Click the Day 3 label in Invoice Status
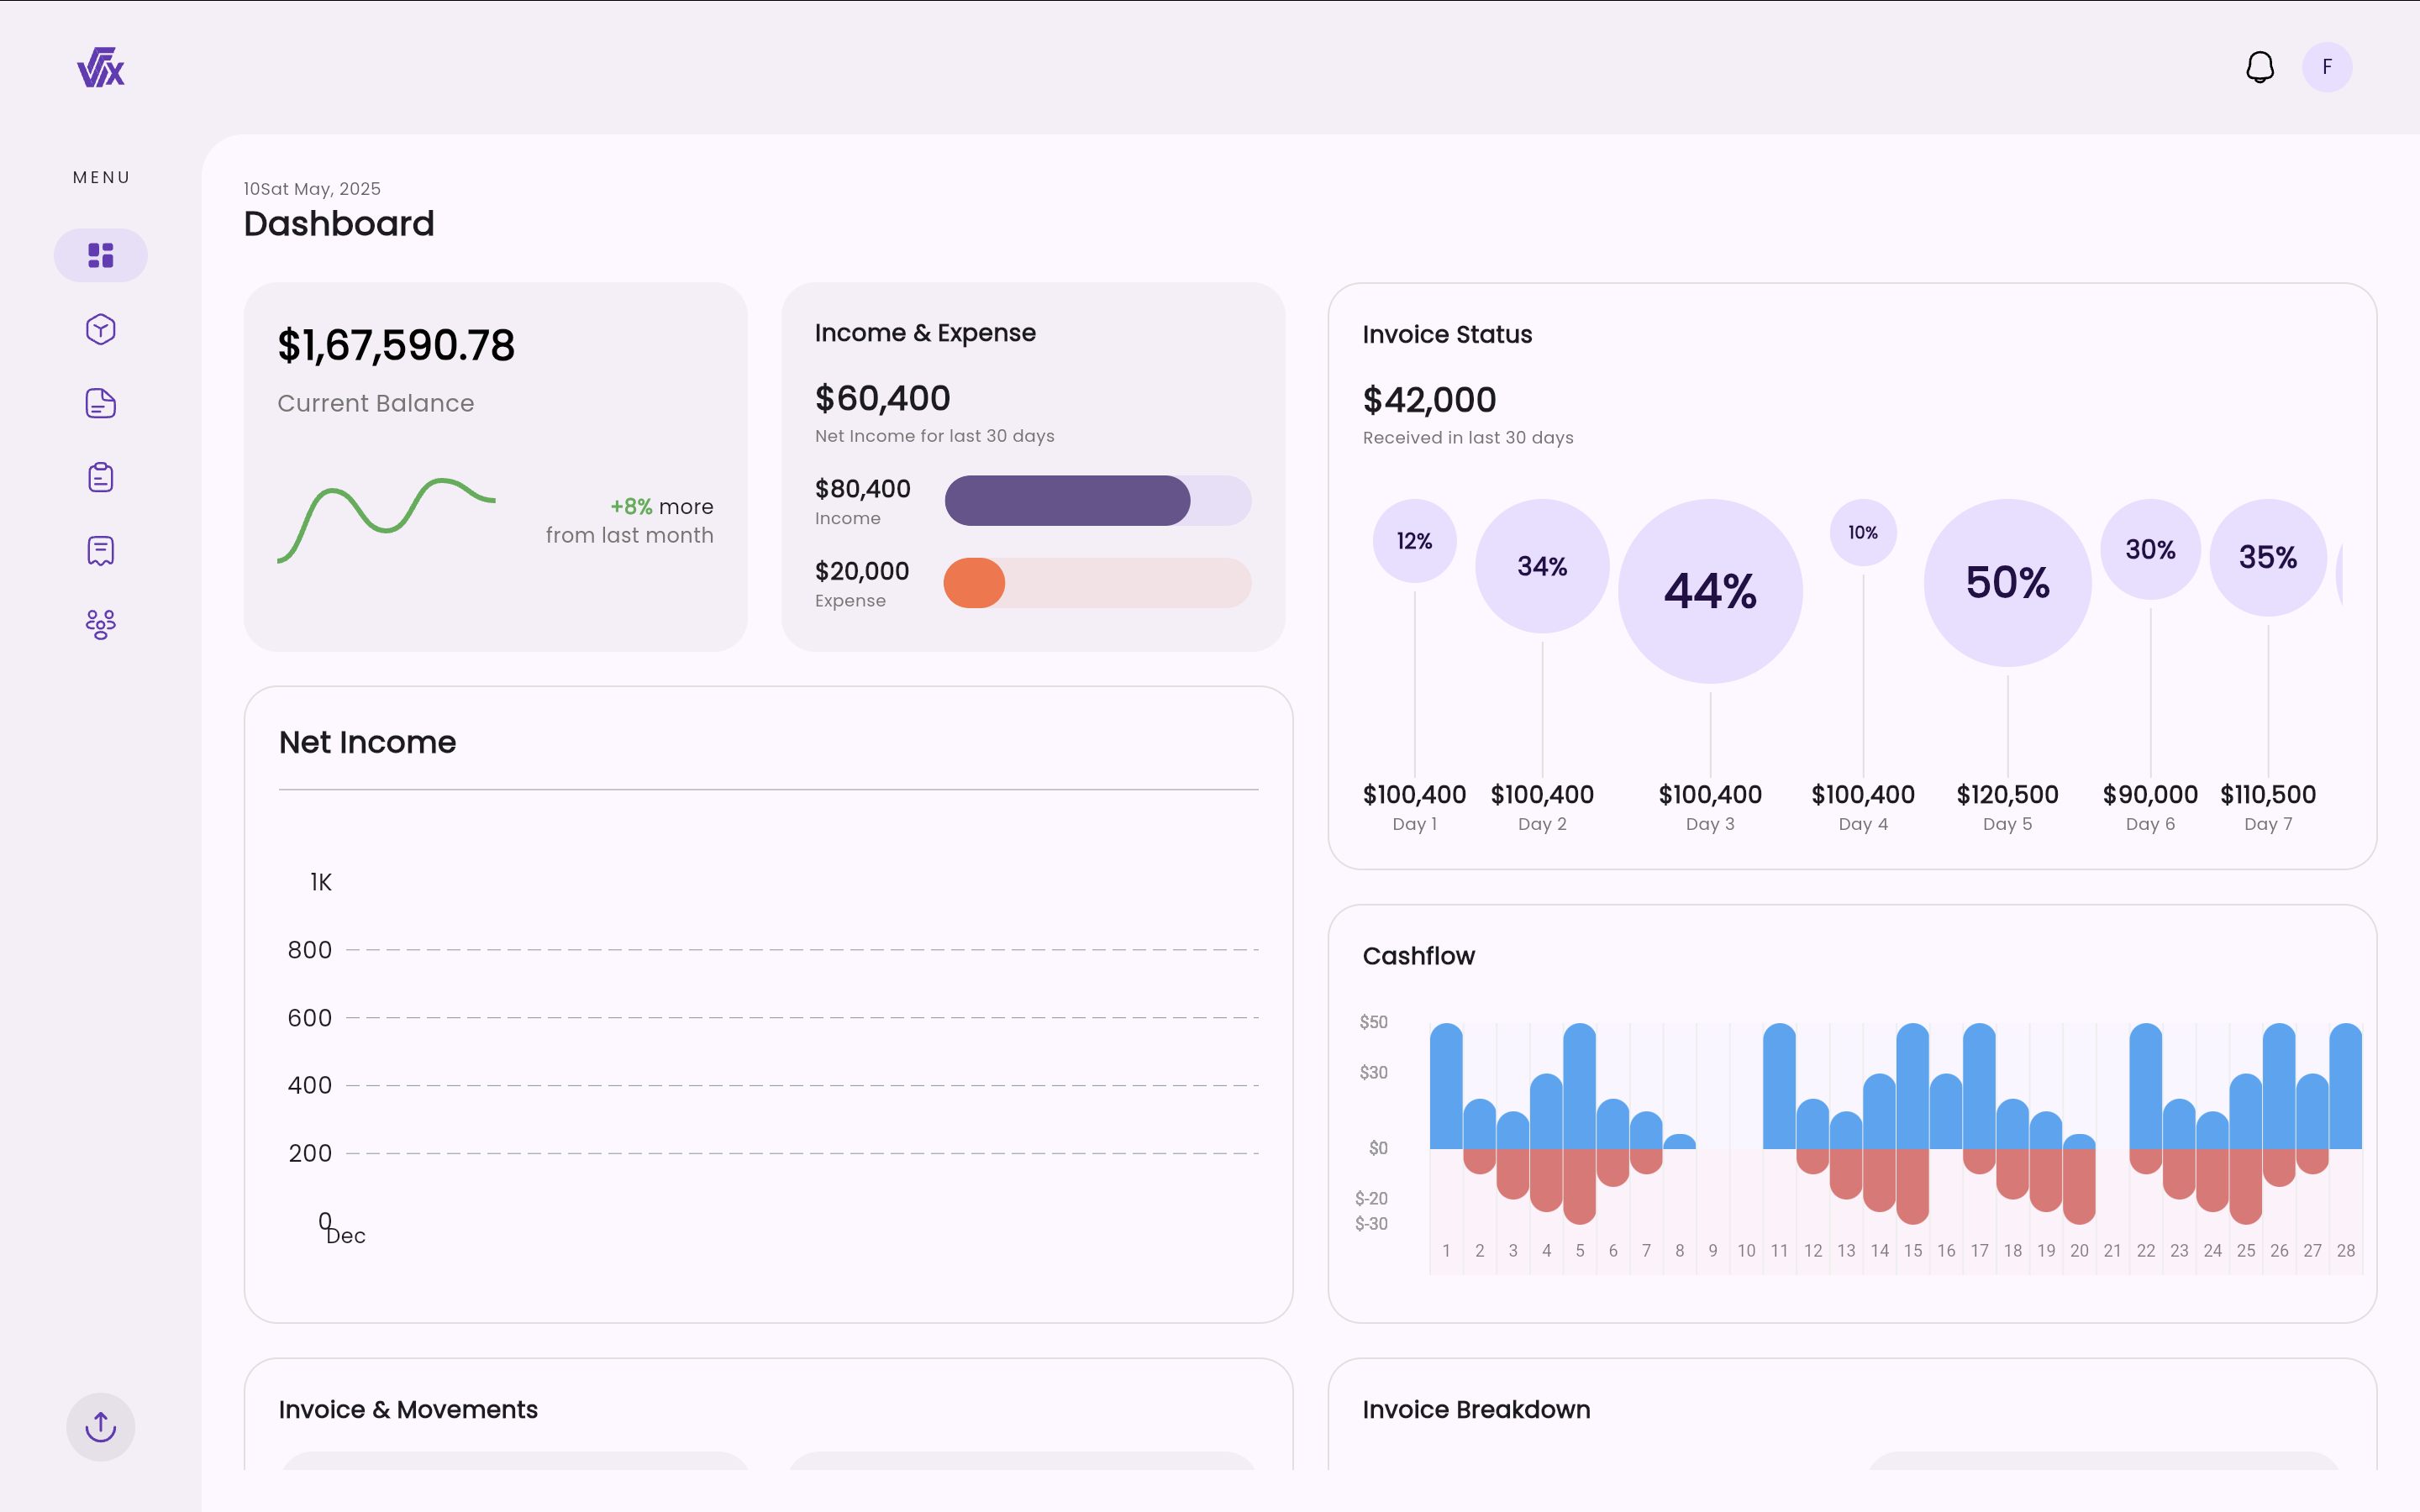This screenshot has height=1512, width=2420. click(x=1710, y=824)
